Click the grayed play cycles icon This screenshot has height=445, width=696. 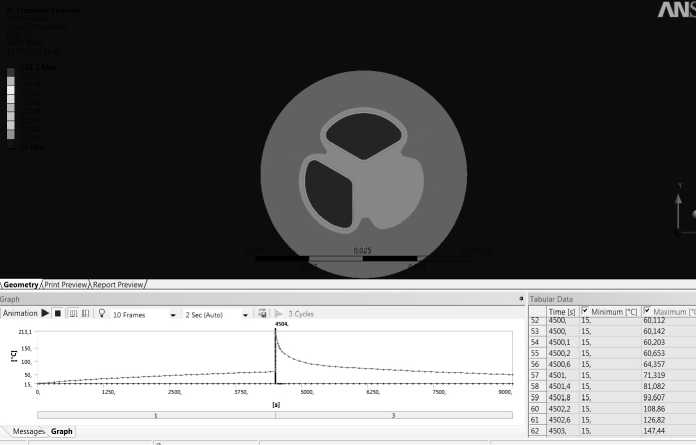278,314
